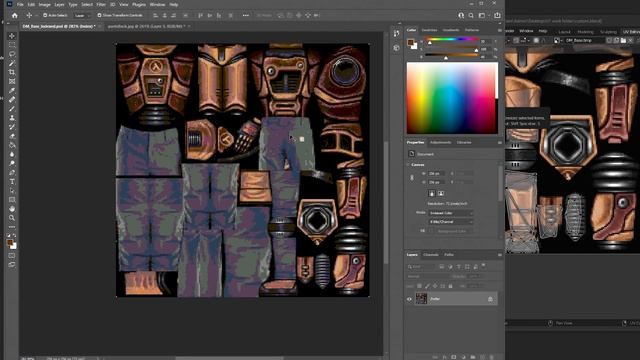The height and width of the screenshot is (360, 640).
Task: Open the Plugins menu
Action: (x=139, y=4)
